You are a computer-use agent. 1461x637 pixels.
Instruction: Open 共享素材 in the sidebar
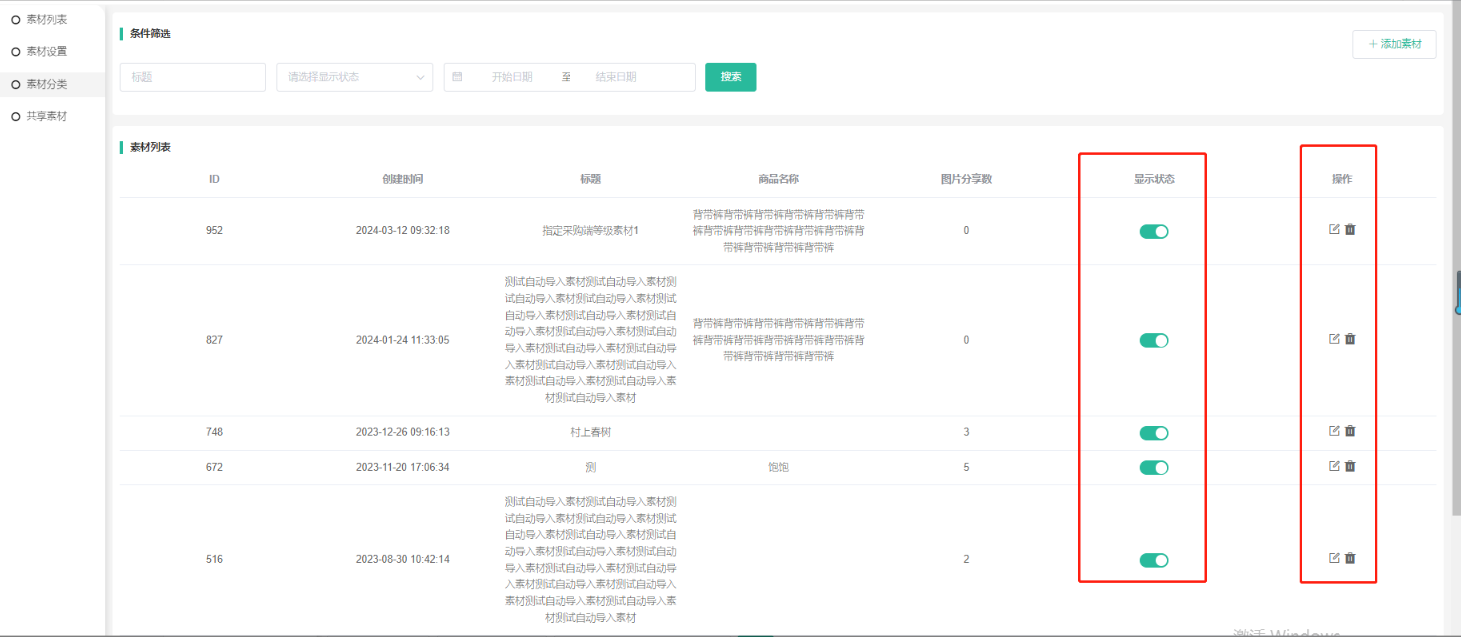coord(47,116)
